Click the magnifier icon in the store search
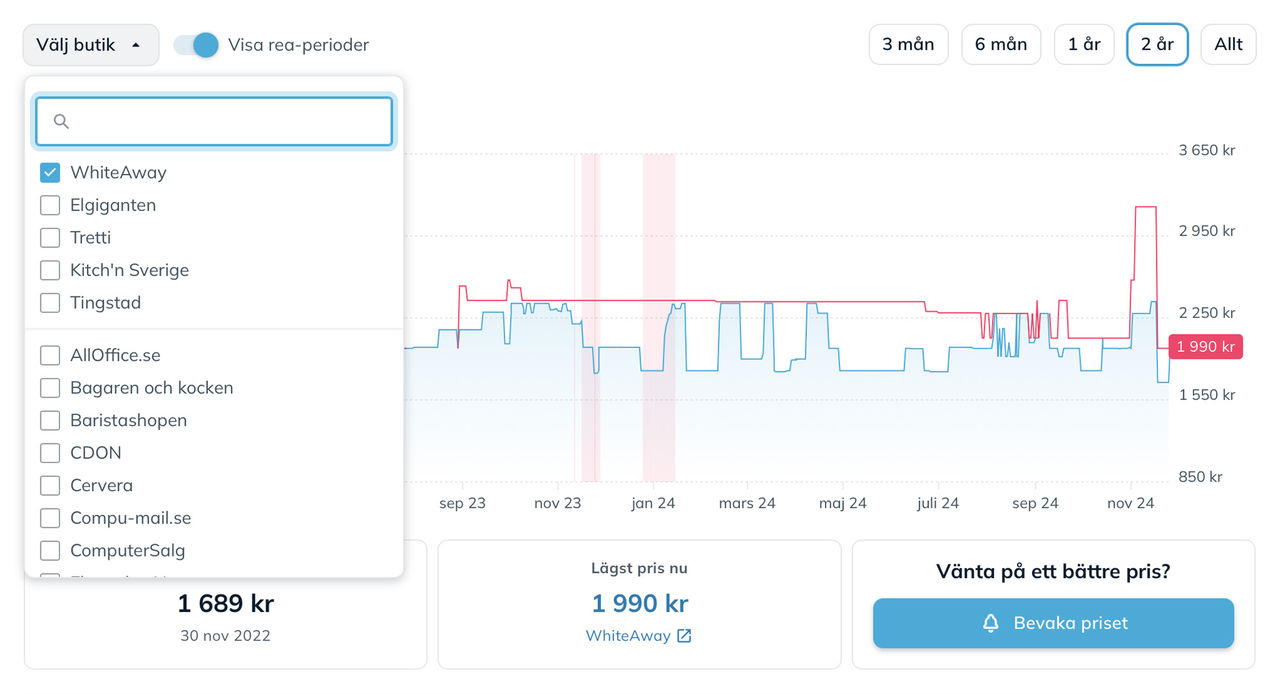The height and width of the screenshot is (694, 1280). click(x=61, y=121)
